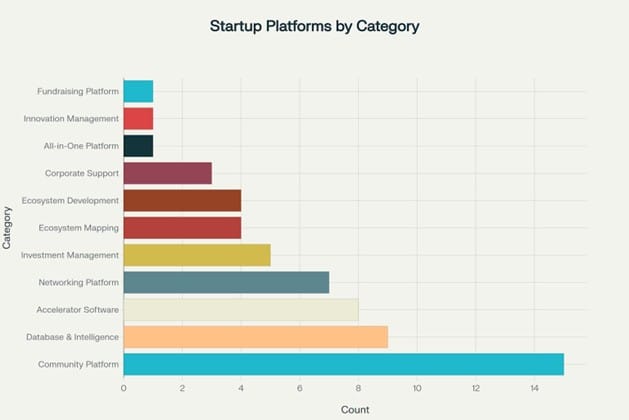Click the Accelerator Software bar

click(x=241, y=310)
